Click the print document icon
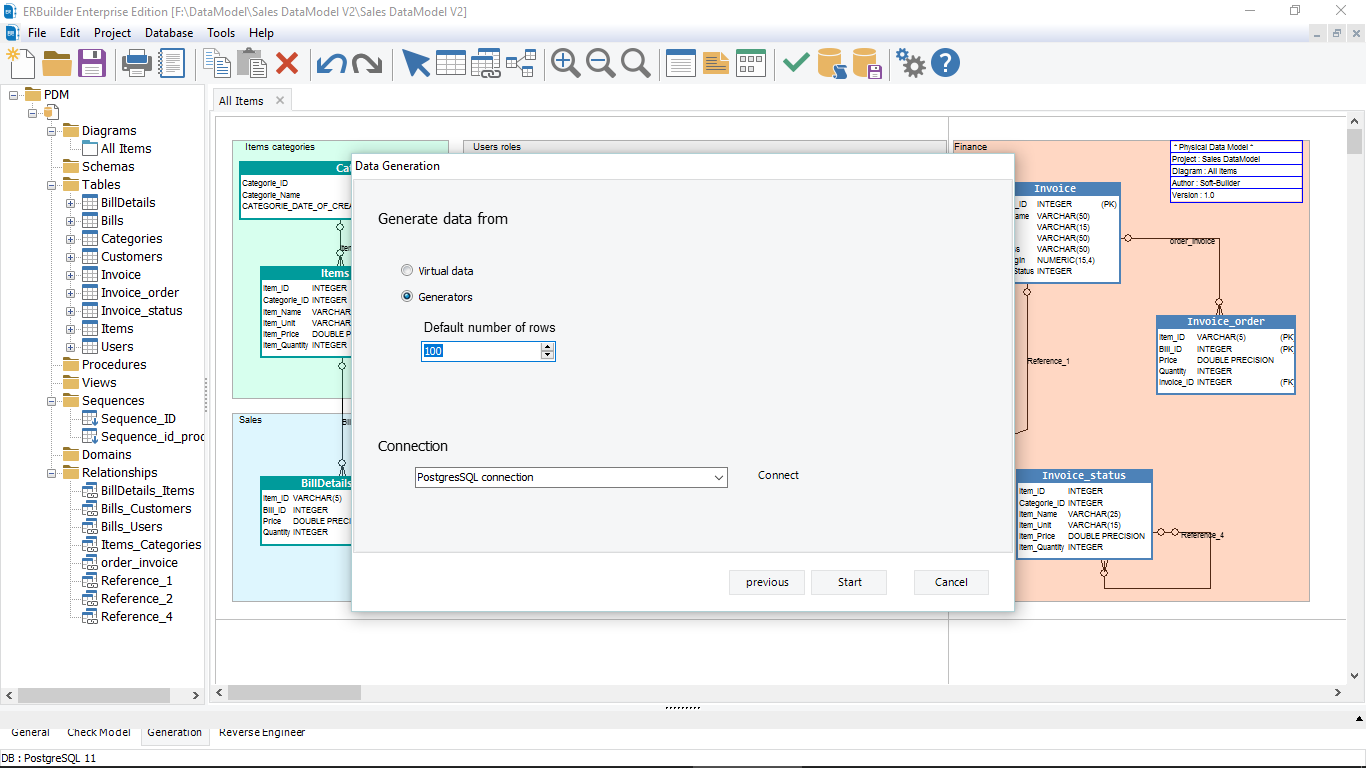The image size is (1366, 768). pyautogui.click(x=138, y=63)
